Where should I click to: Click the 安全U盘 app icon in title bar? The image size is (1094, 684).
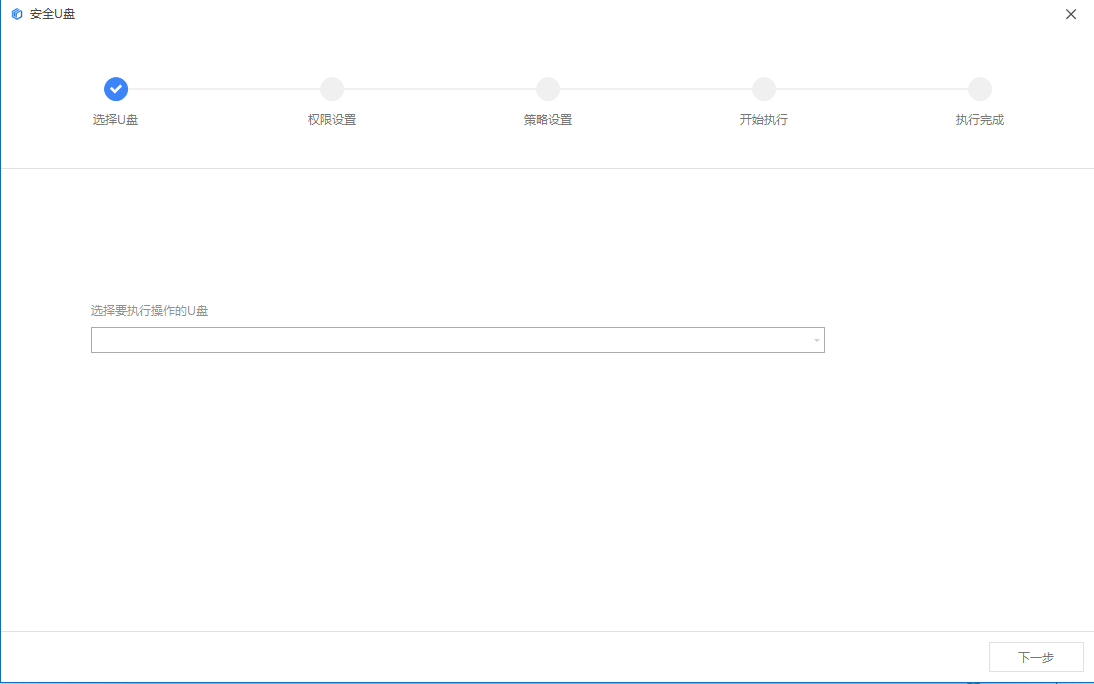[x=16, y=14]
